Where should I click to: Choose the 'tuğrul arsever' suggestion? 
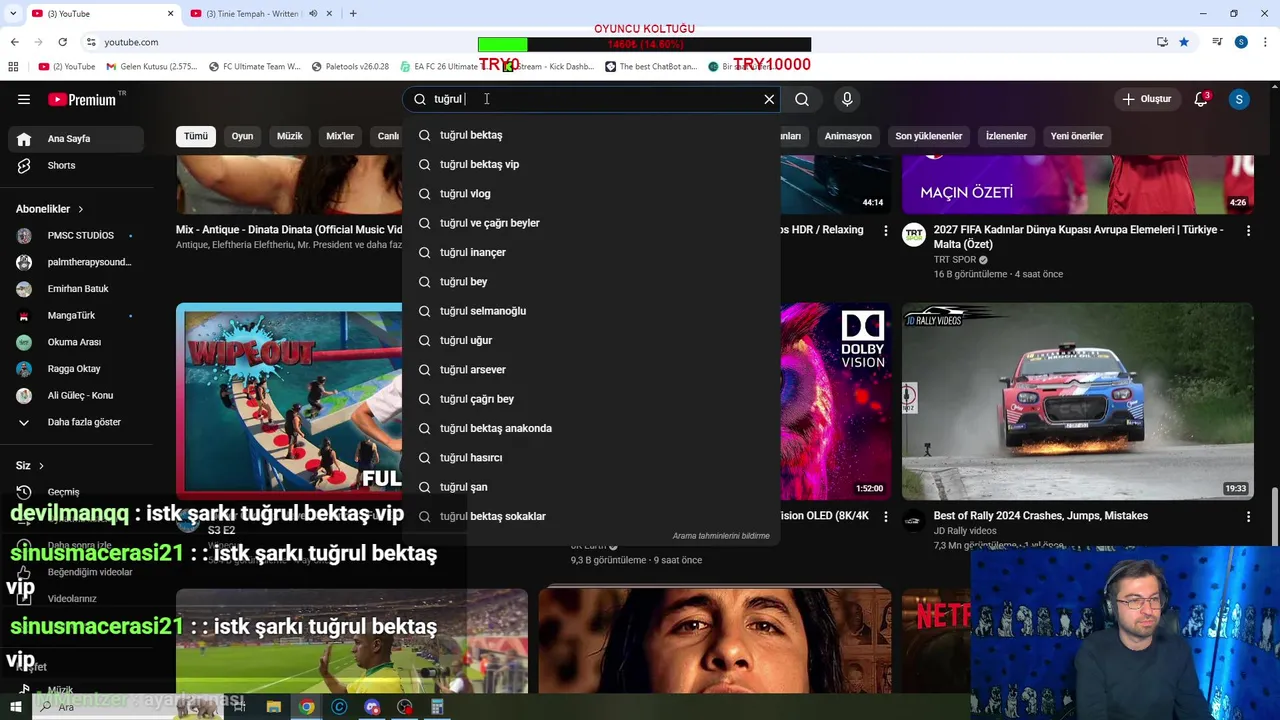[591, 370]
